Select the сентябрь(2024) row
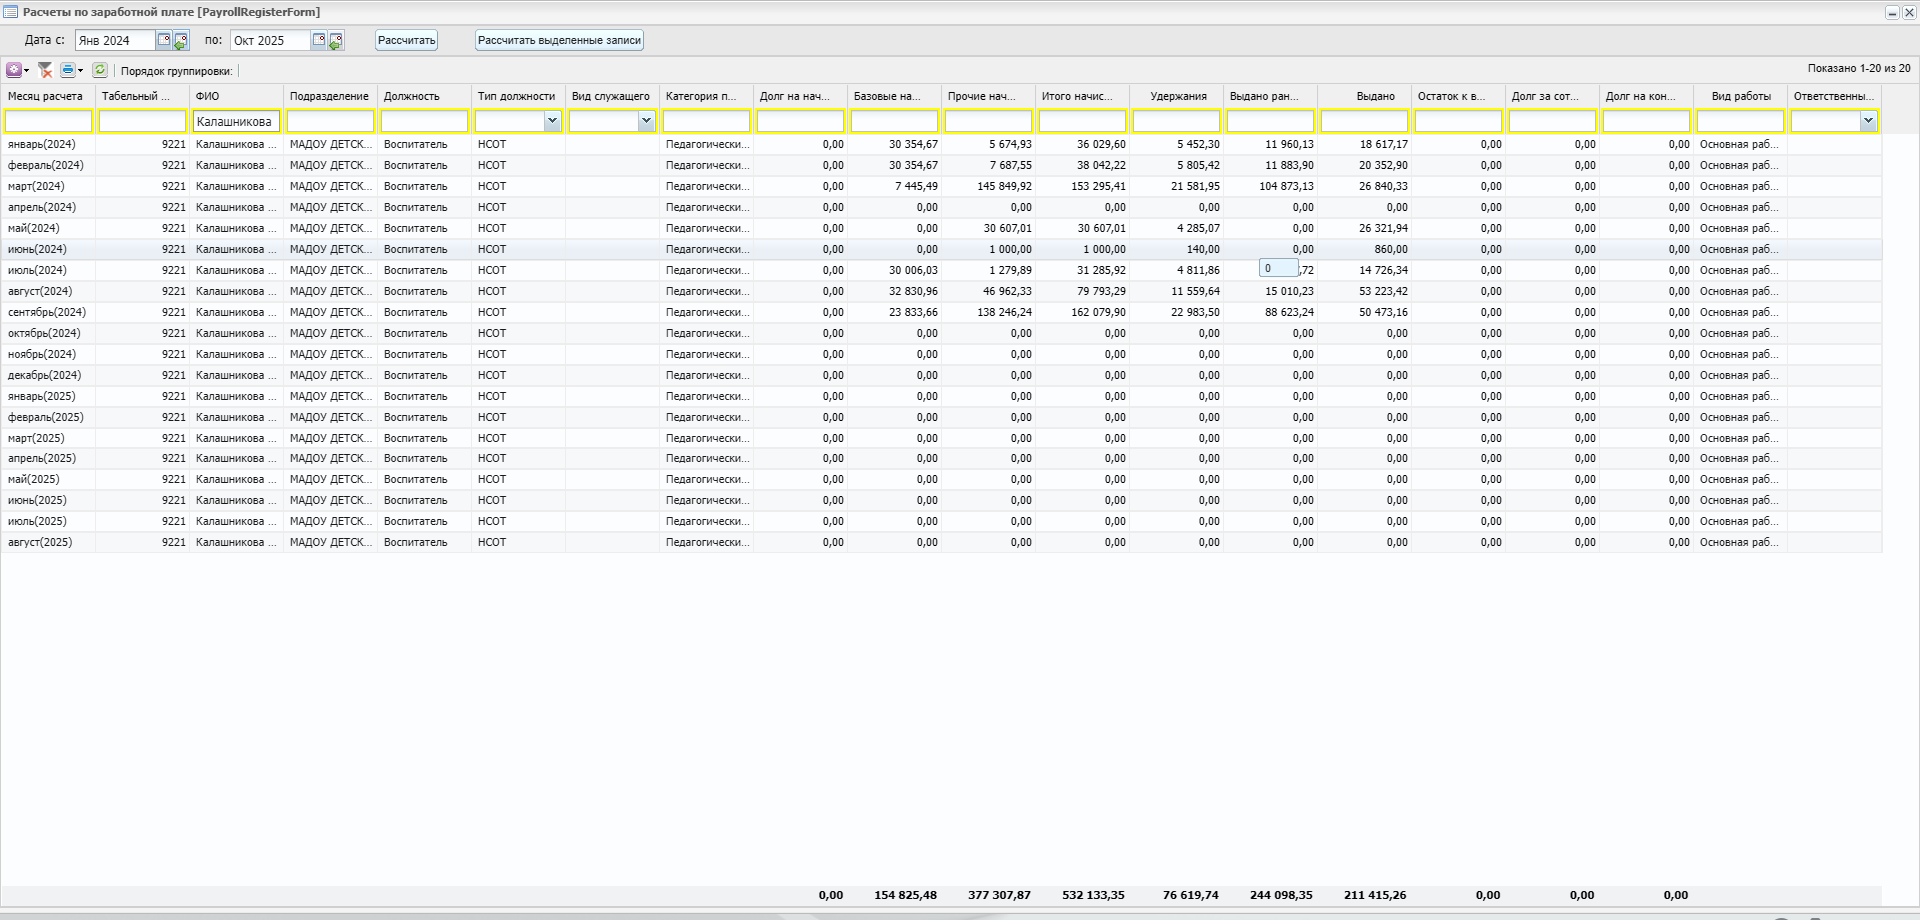The image size is (1920, 920). [47, 312]
